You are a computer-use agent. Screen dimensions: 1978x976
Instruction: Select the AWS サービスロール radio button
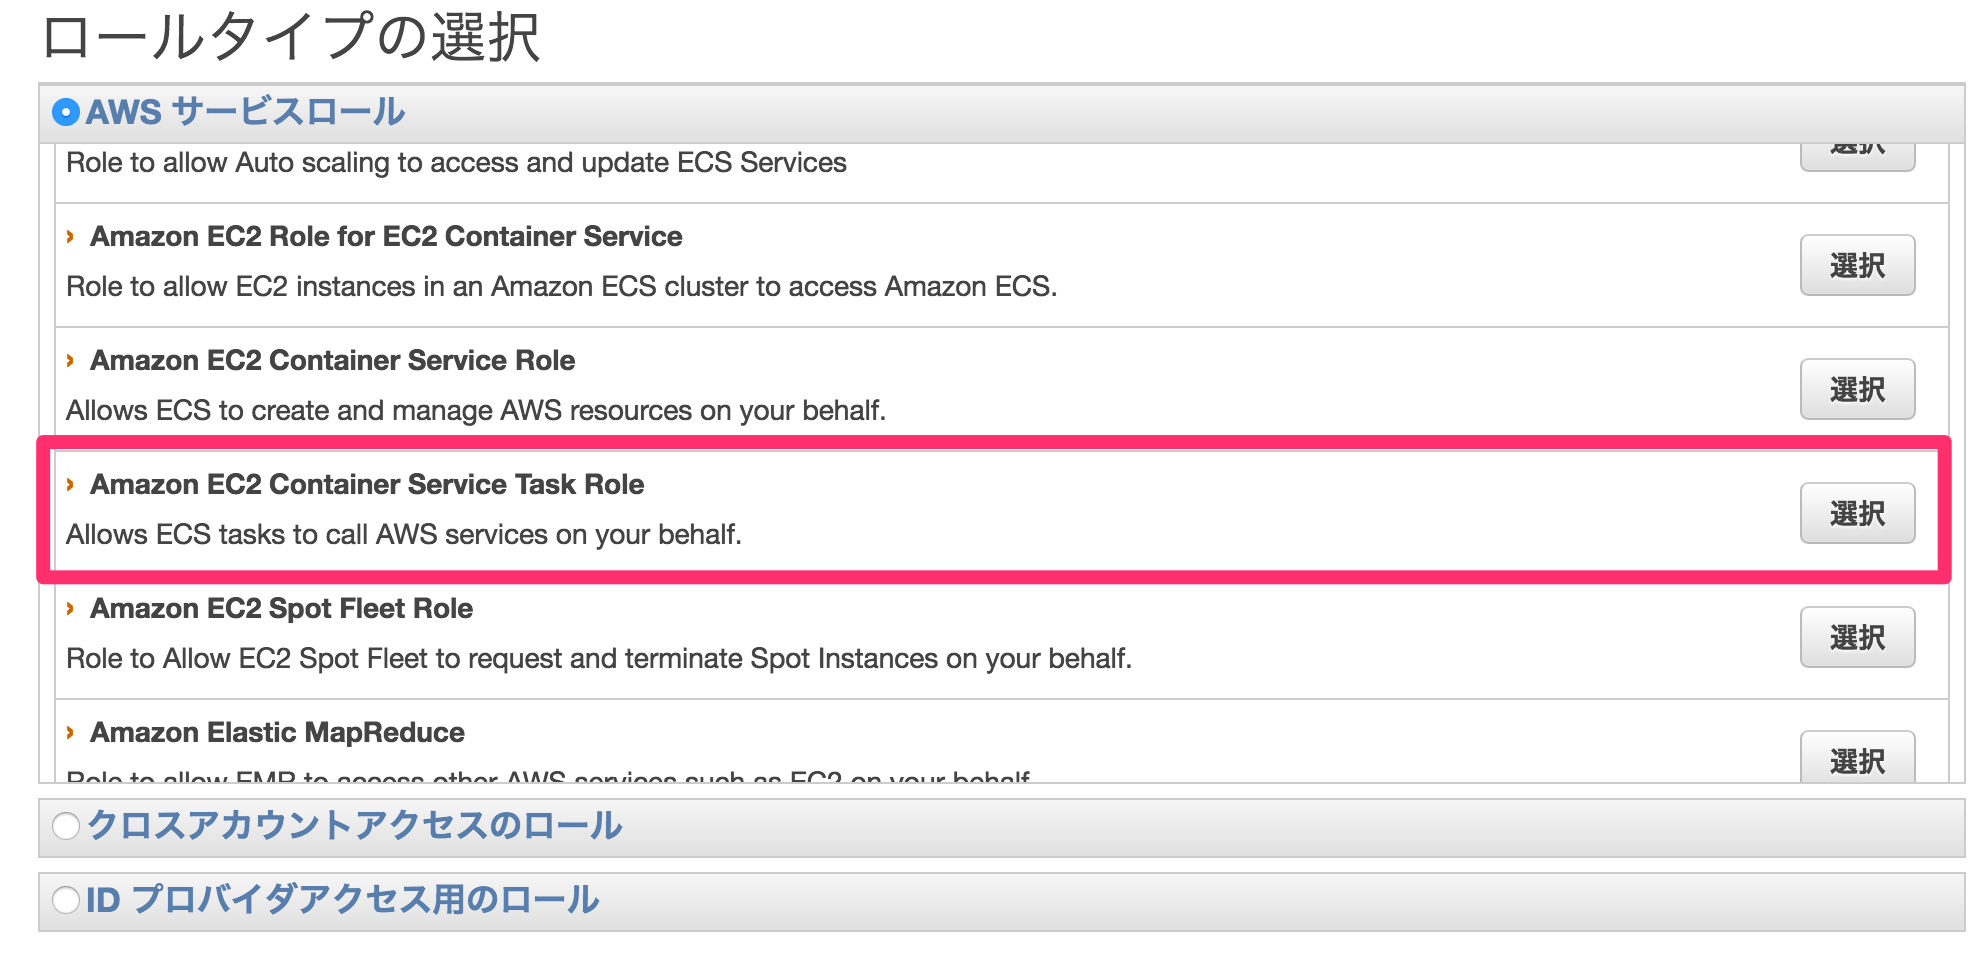coord(66,112)
